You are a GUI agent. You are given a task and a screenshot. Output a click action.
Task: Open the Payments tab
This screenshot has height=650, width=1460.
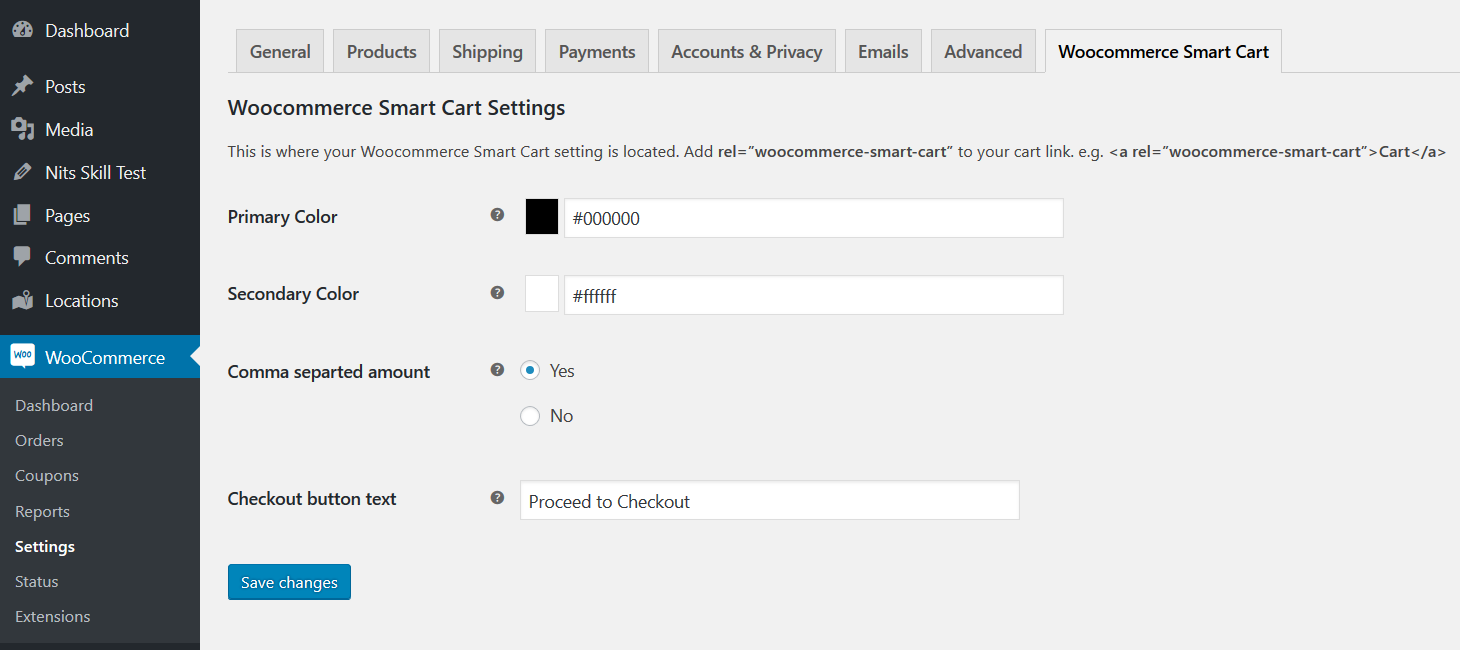point(597,51)
